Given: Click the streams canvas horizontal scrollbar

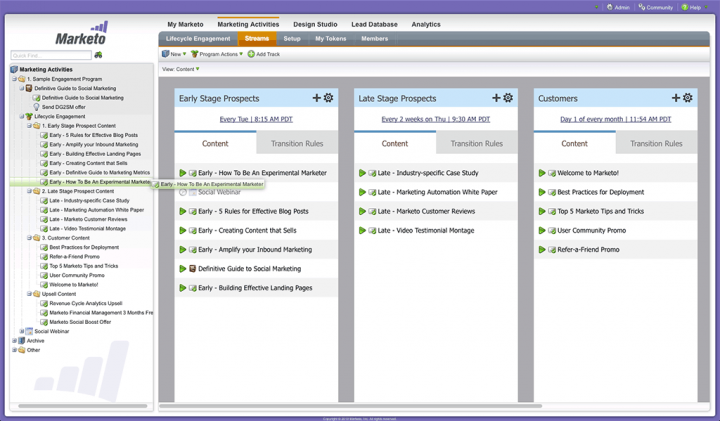Looking at the screenshot, I should [350, 406].
